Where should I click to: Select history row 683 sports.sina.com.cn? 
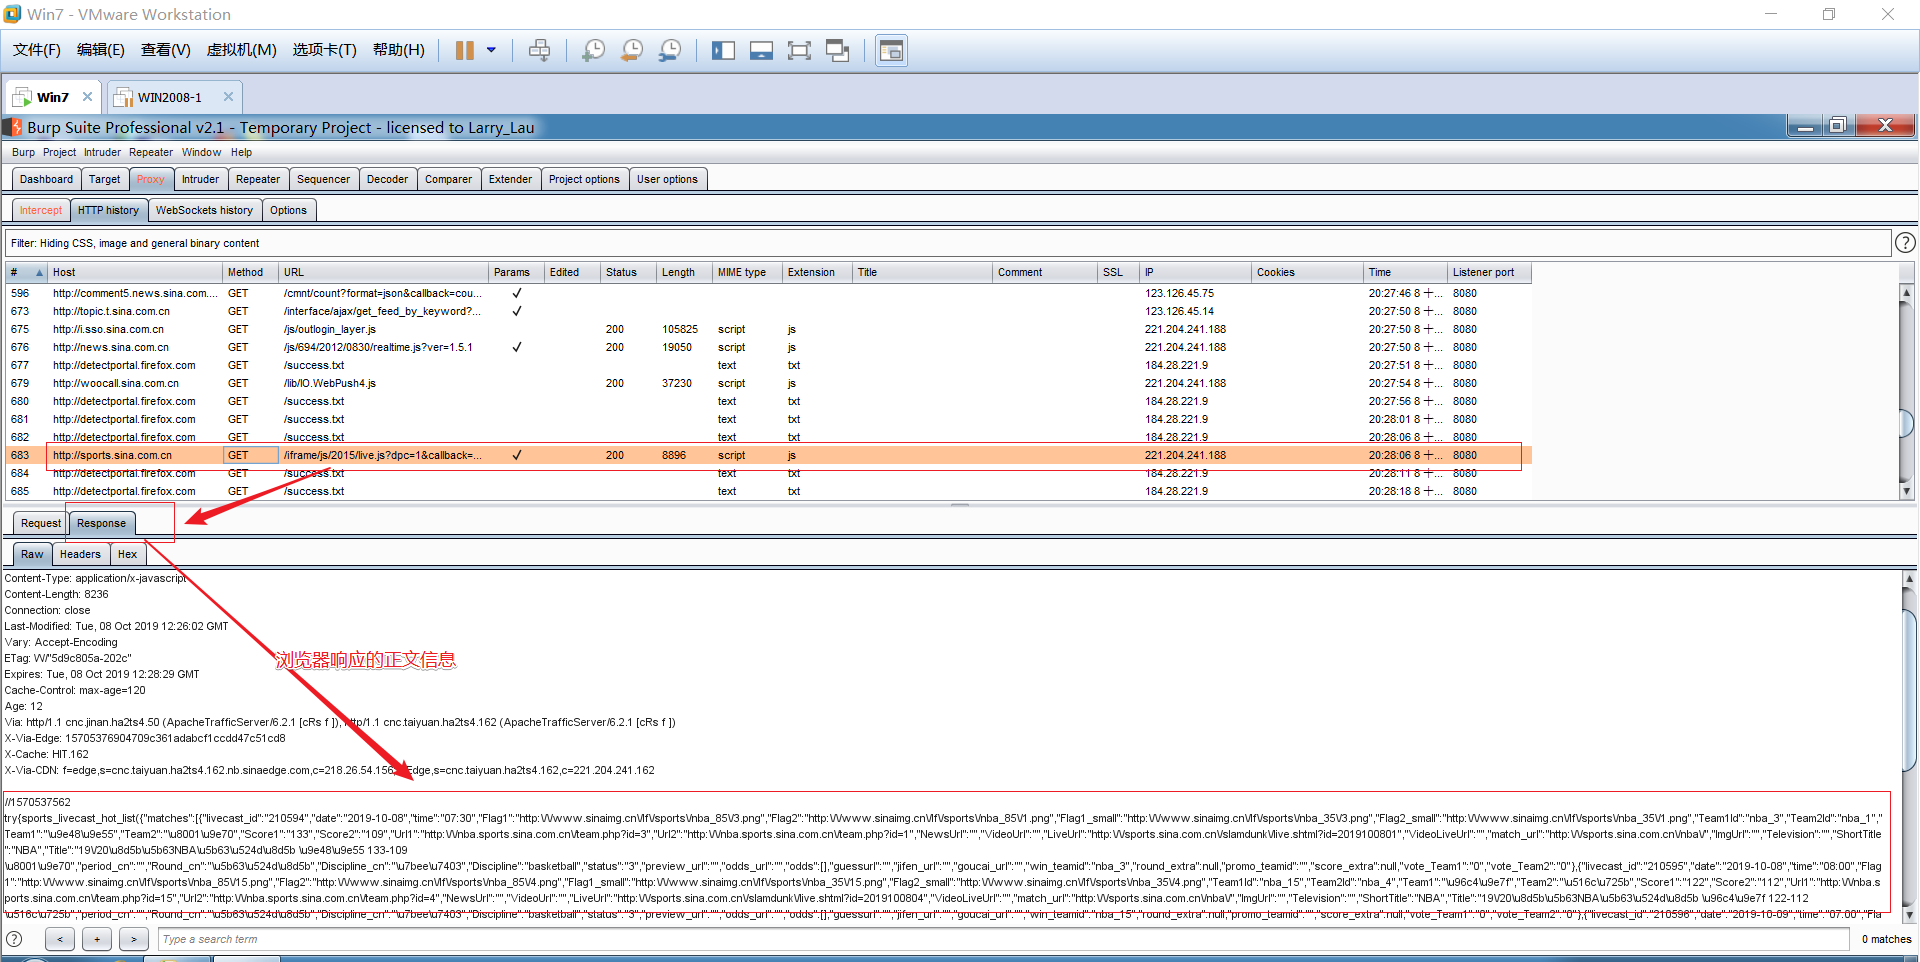[x=768, y=455]
